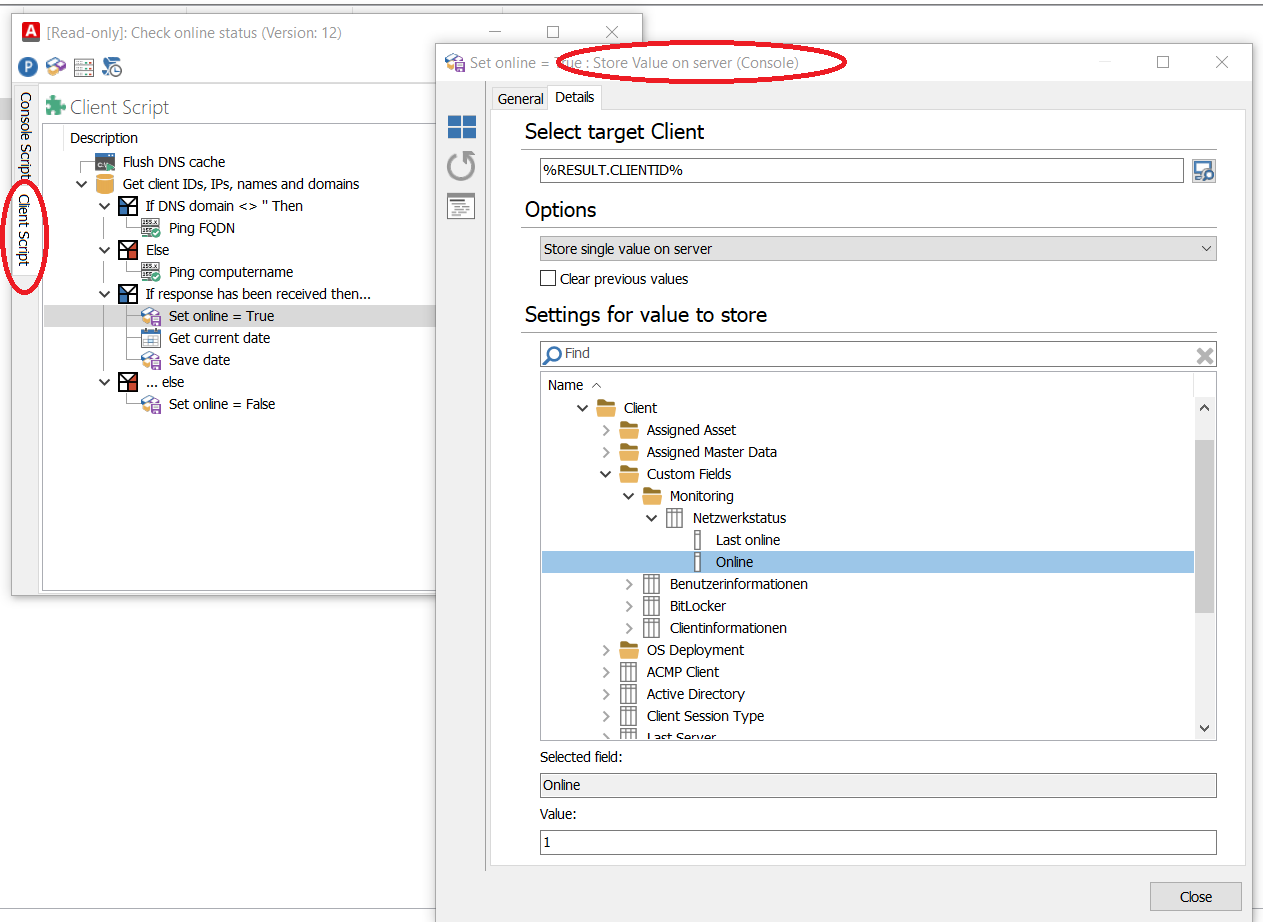Image resolution: width=1263 pixels, height=922 pixels.
Task: Click into the Value input field
Action: [878, 843]
